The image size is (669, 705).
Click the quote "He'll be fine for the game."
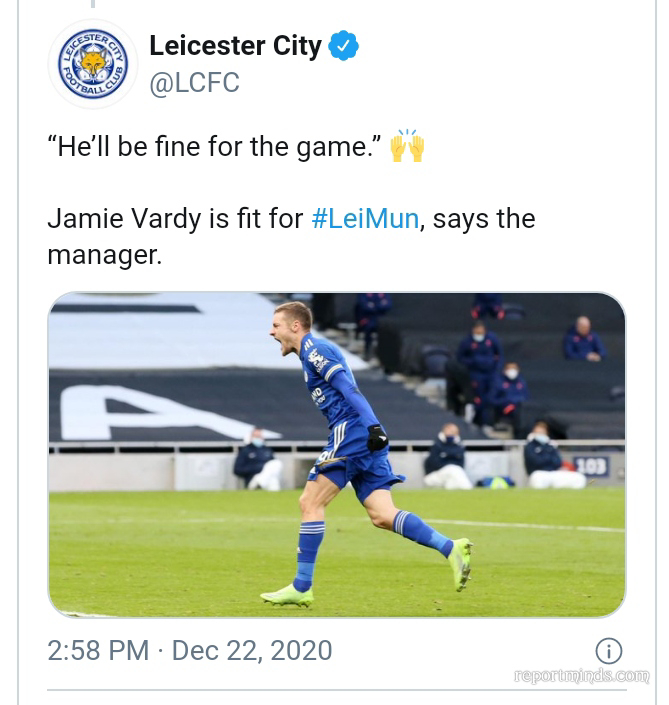pyautogui.click(x=214, y=147)
